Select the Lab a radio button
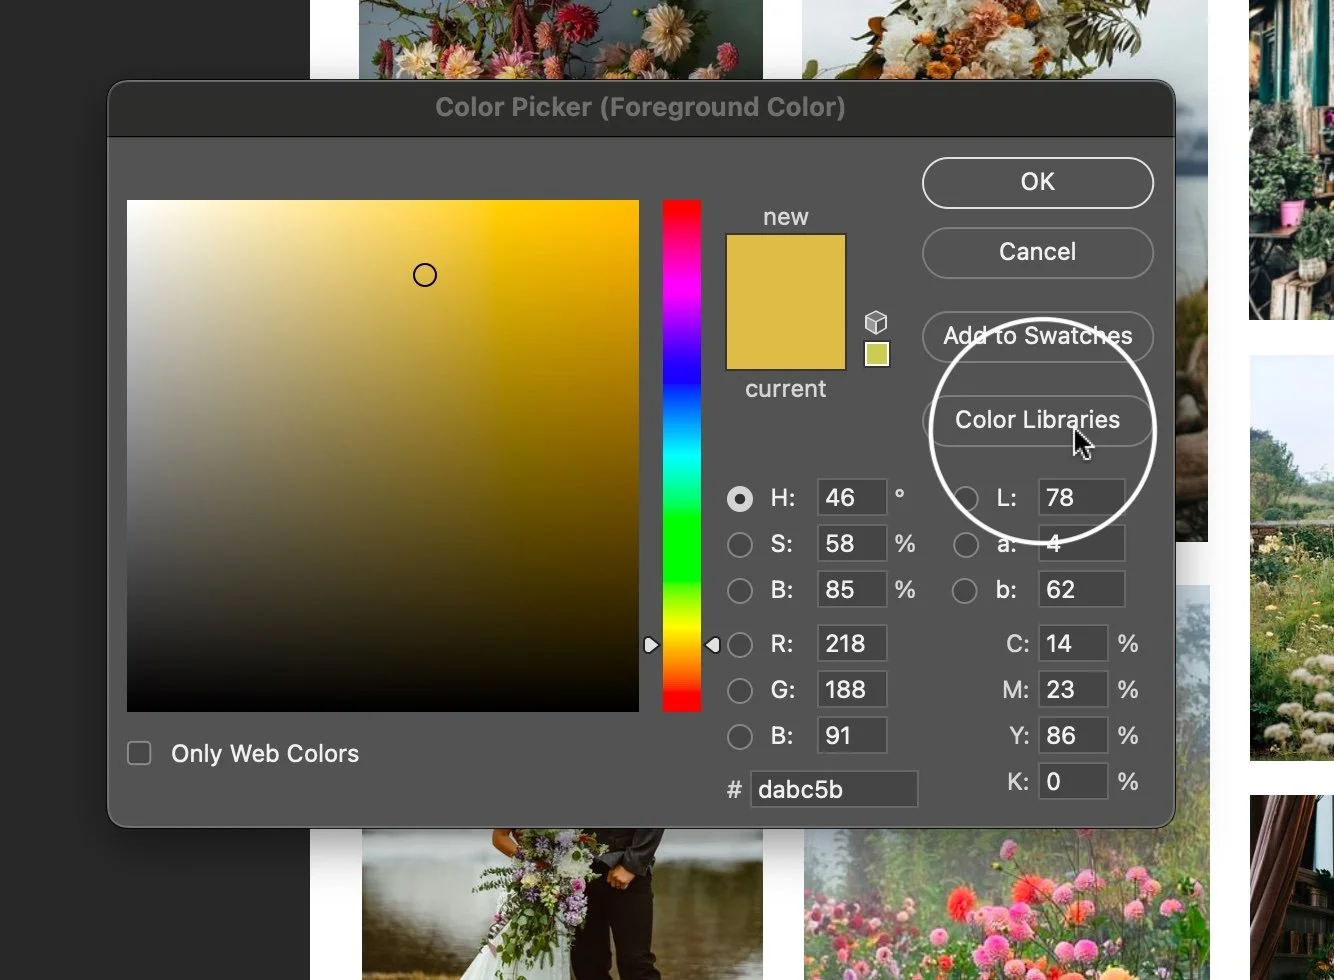The image size is (1334, 980). 966,544
